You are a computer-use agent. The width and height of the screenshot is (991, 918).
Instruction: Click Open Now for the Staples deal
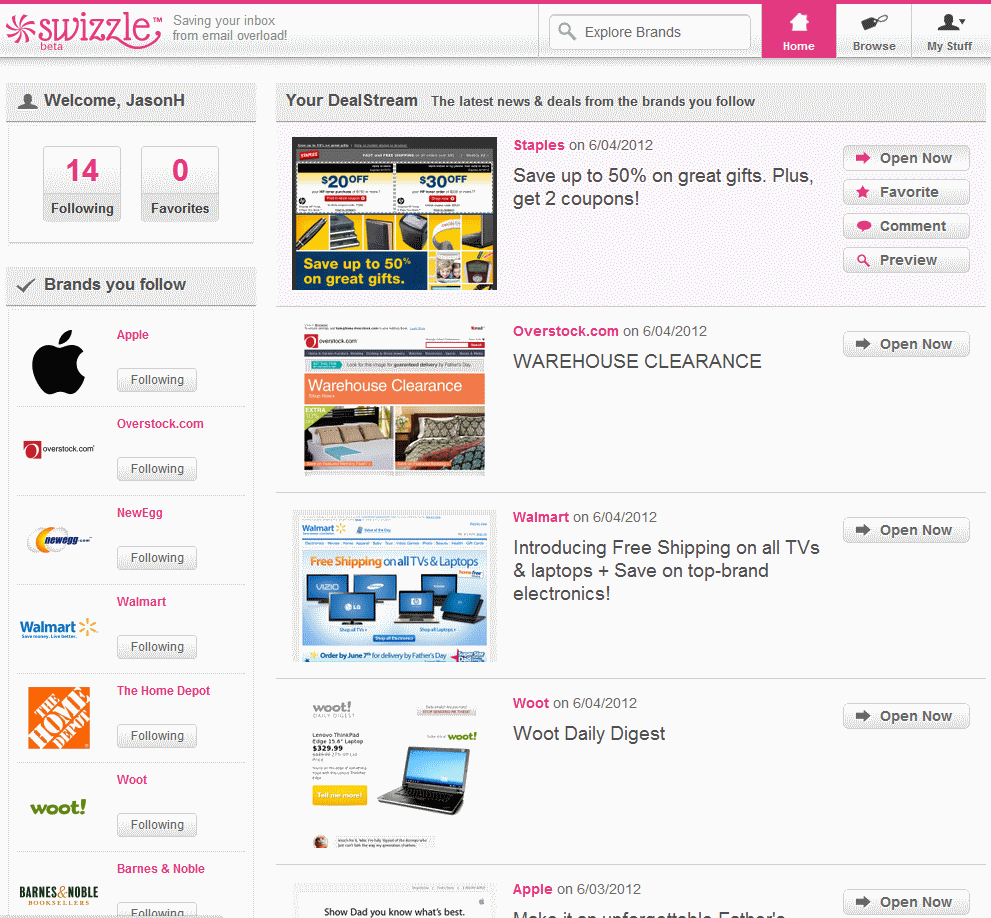pos(906,158)
